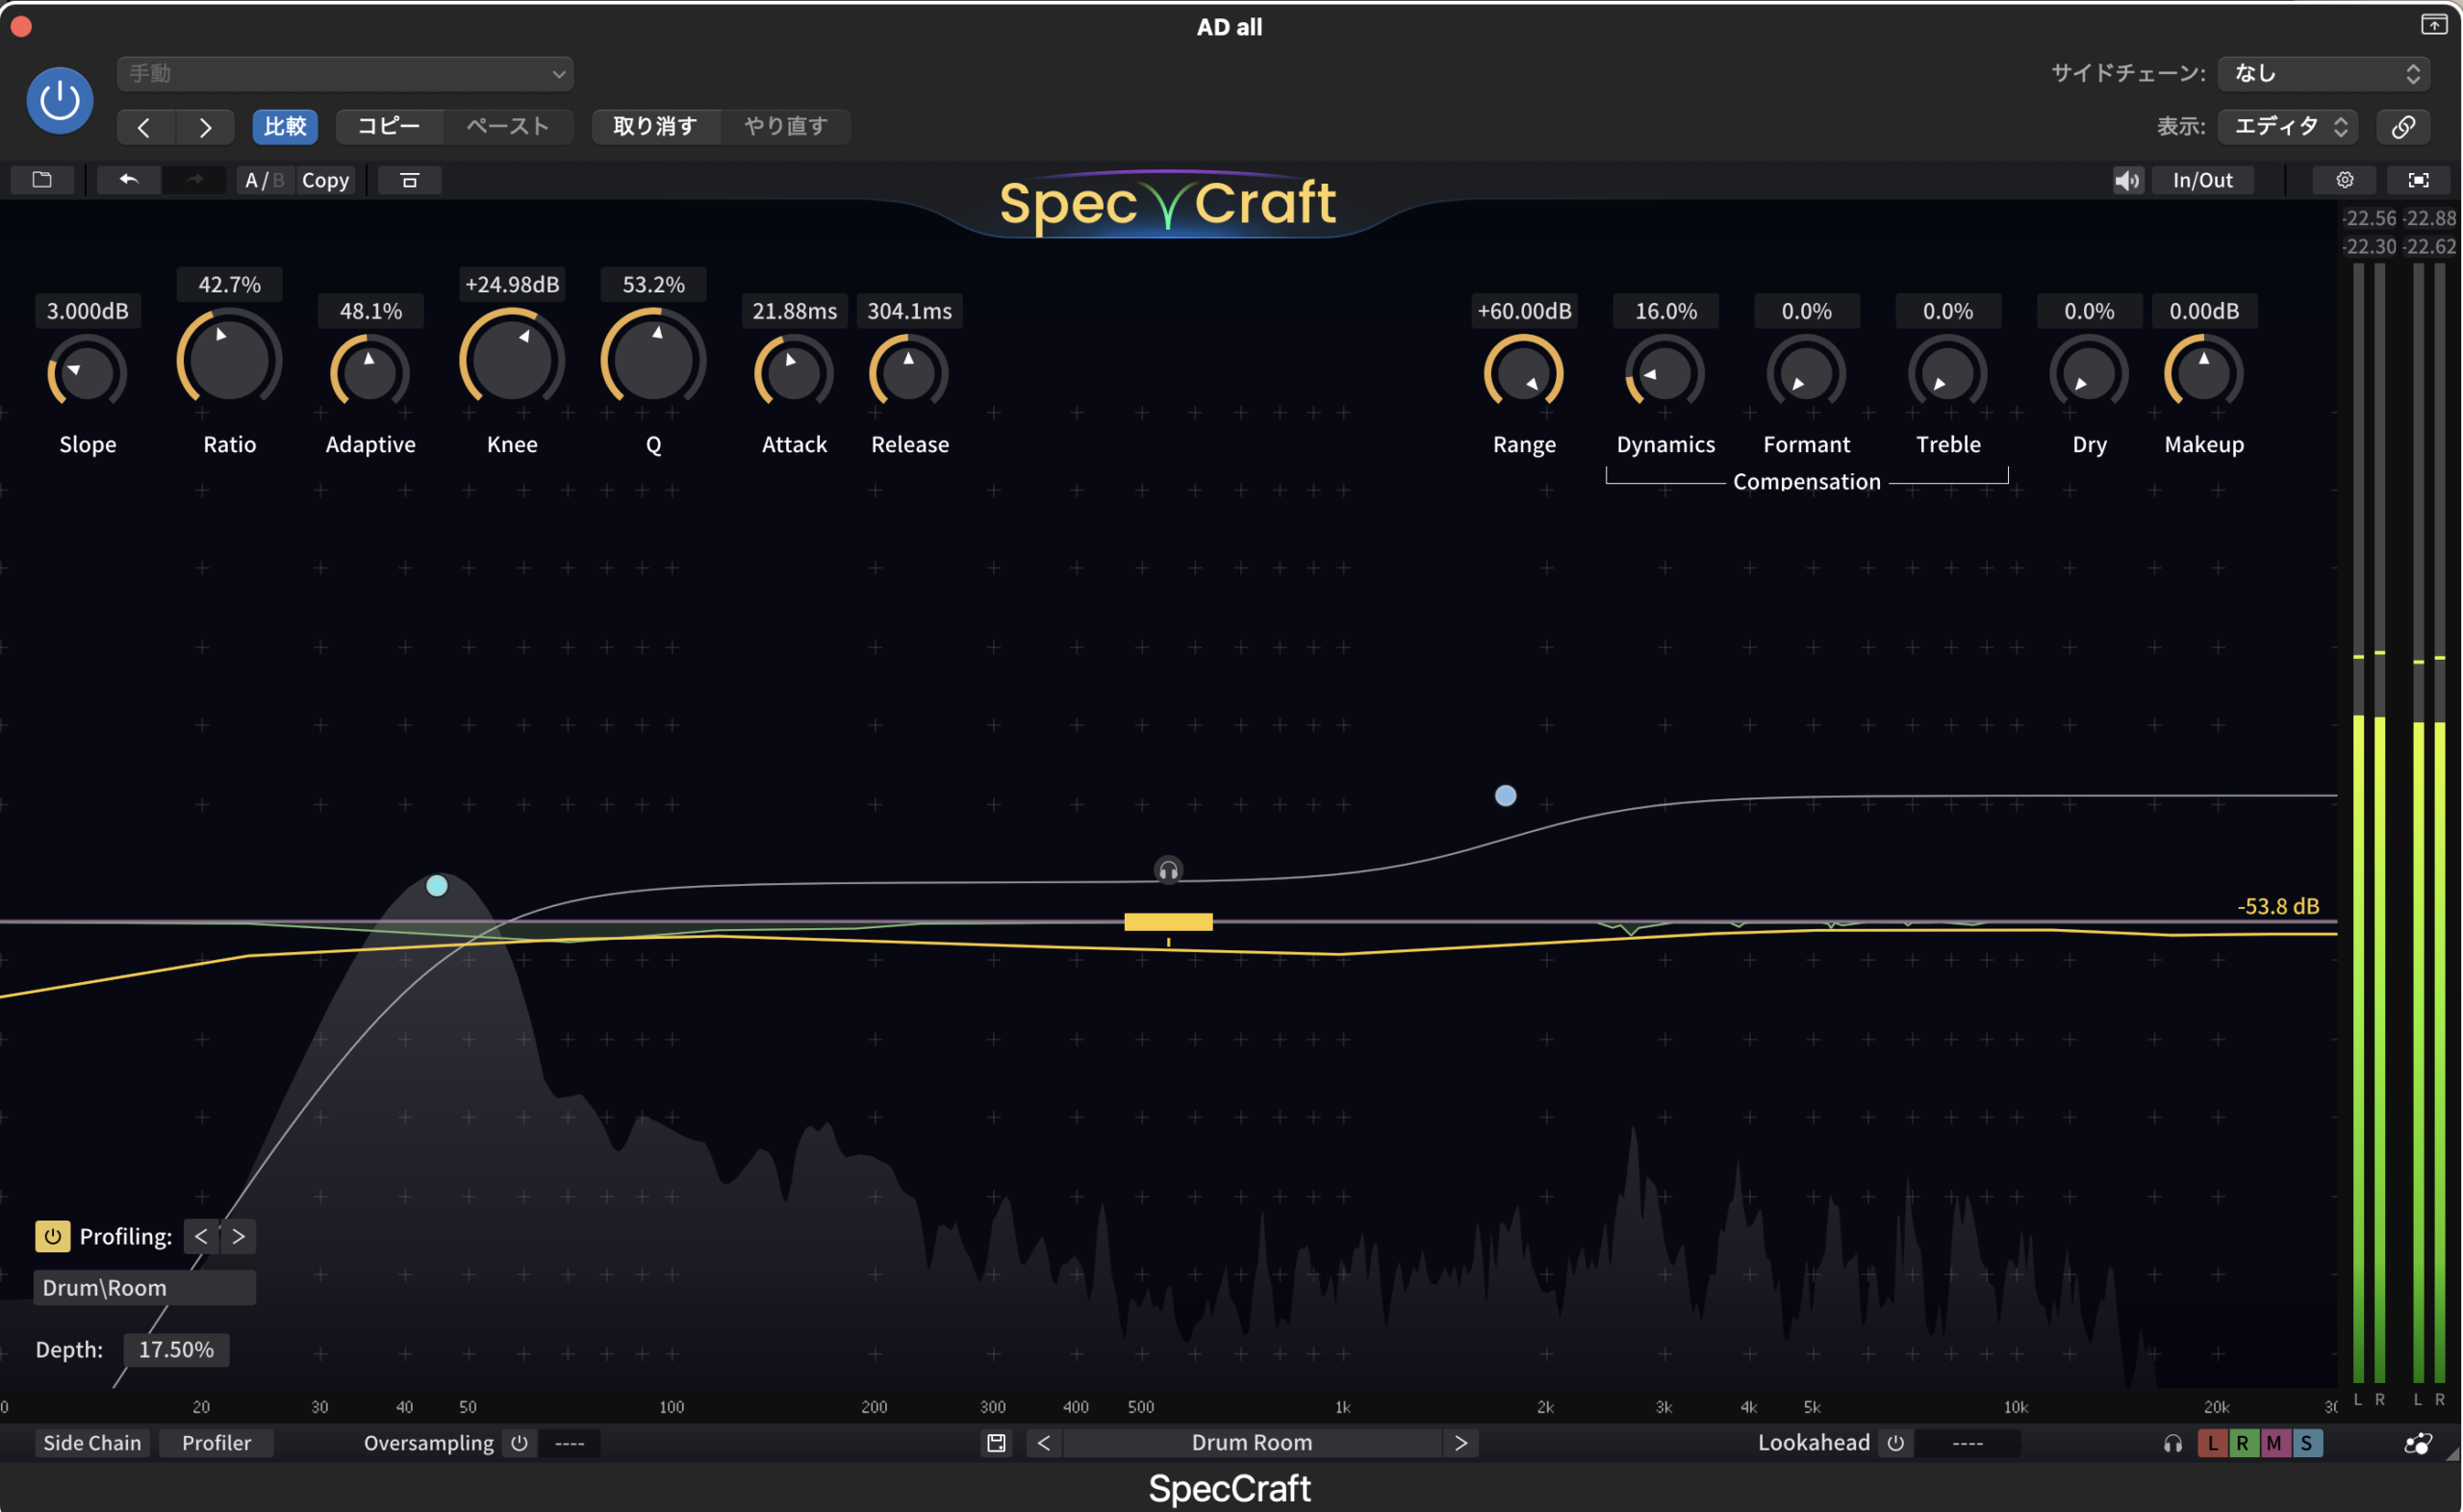Select next profile with Profiling right arrow
This screenshot has width=2463, height=1512.
(238, 1236)
